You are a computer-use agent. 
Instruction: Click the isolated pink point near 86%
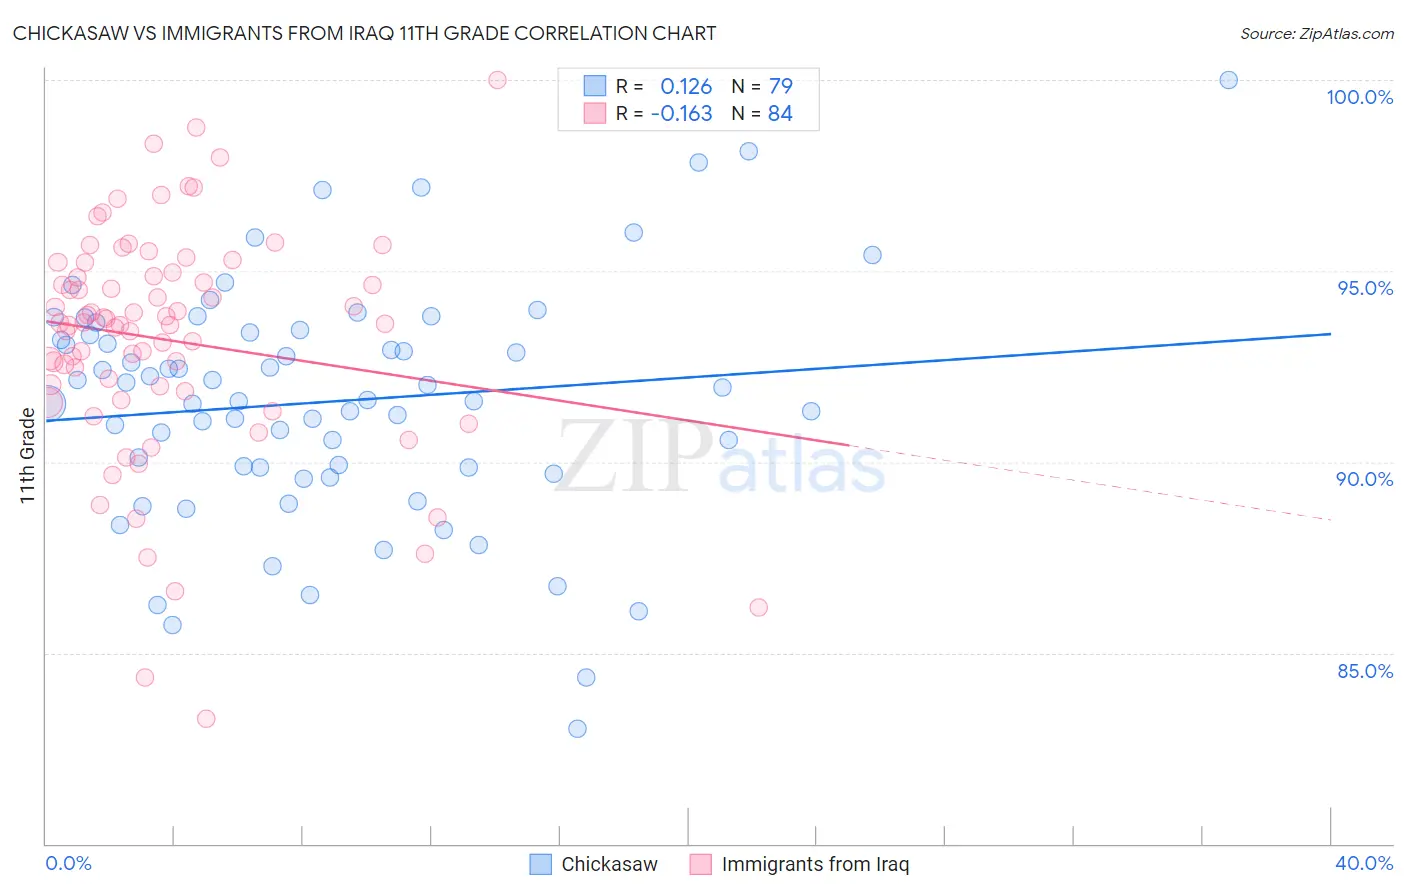point(758,608)
